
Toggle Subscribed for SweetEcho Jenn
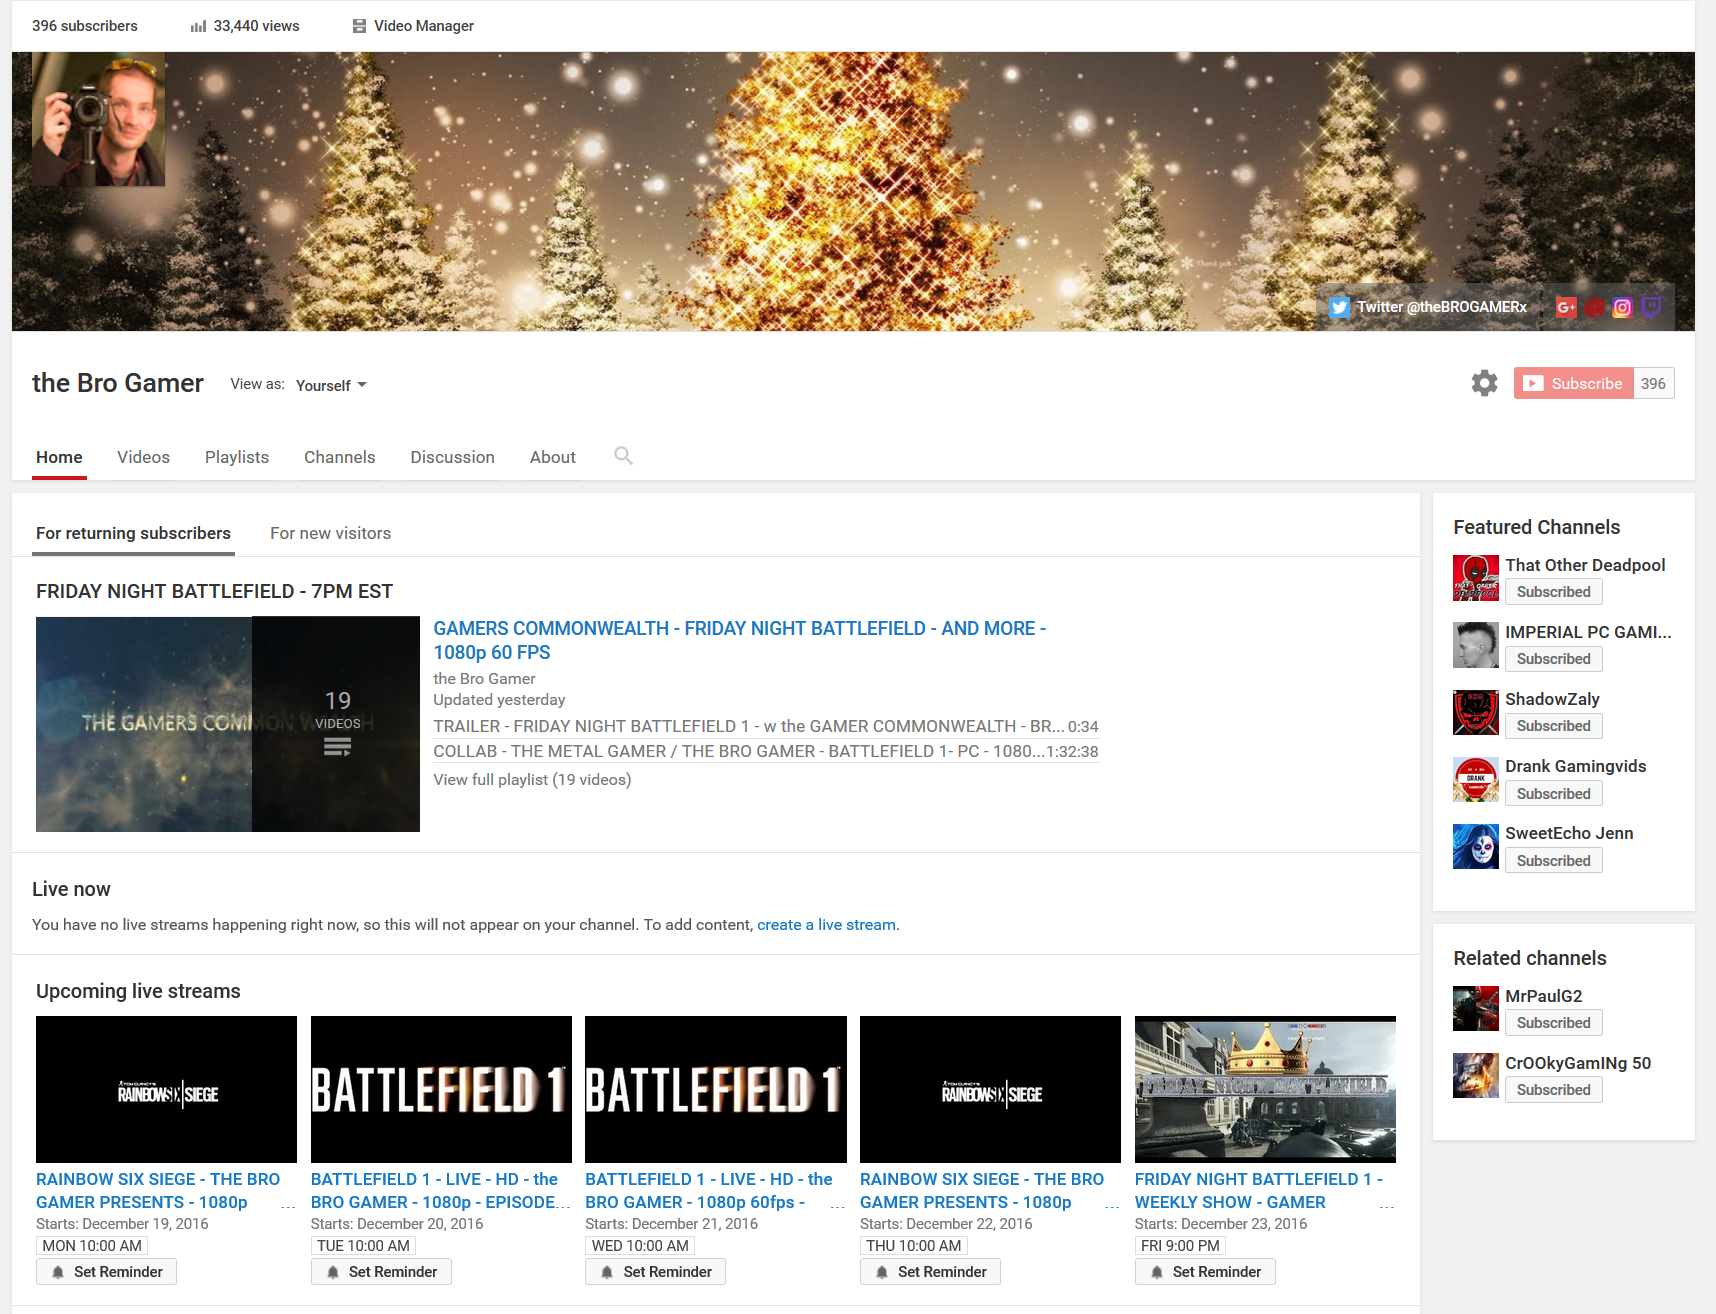pyautogui.click(x=1554, y=861)
